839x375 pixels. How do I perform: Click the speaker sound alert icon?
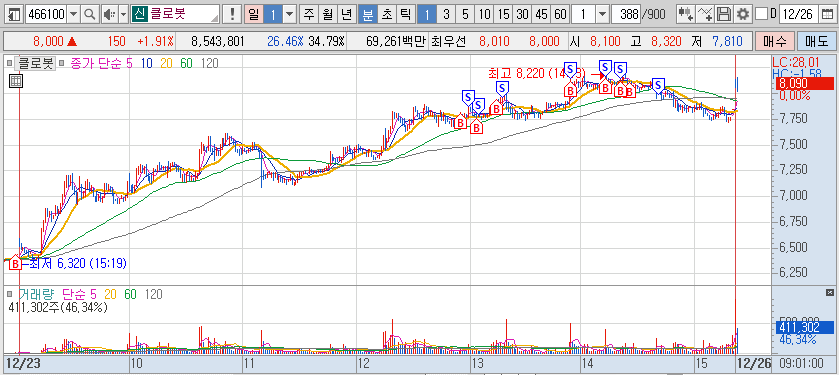tap(110, 14)
